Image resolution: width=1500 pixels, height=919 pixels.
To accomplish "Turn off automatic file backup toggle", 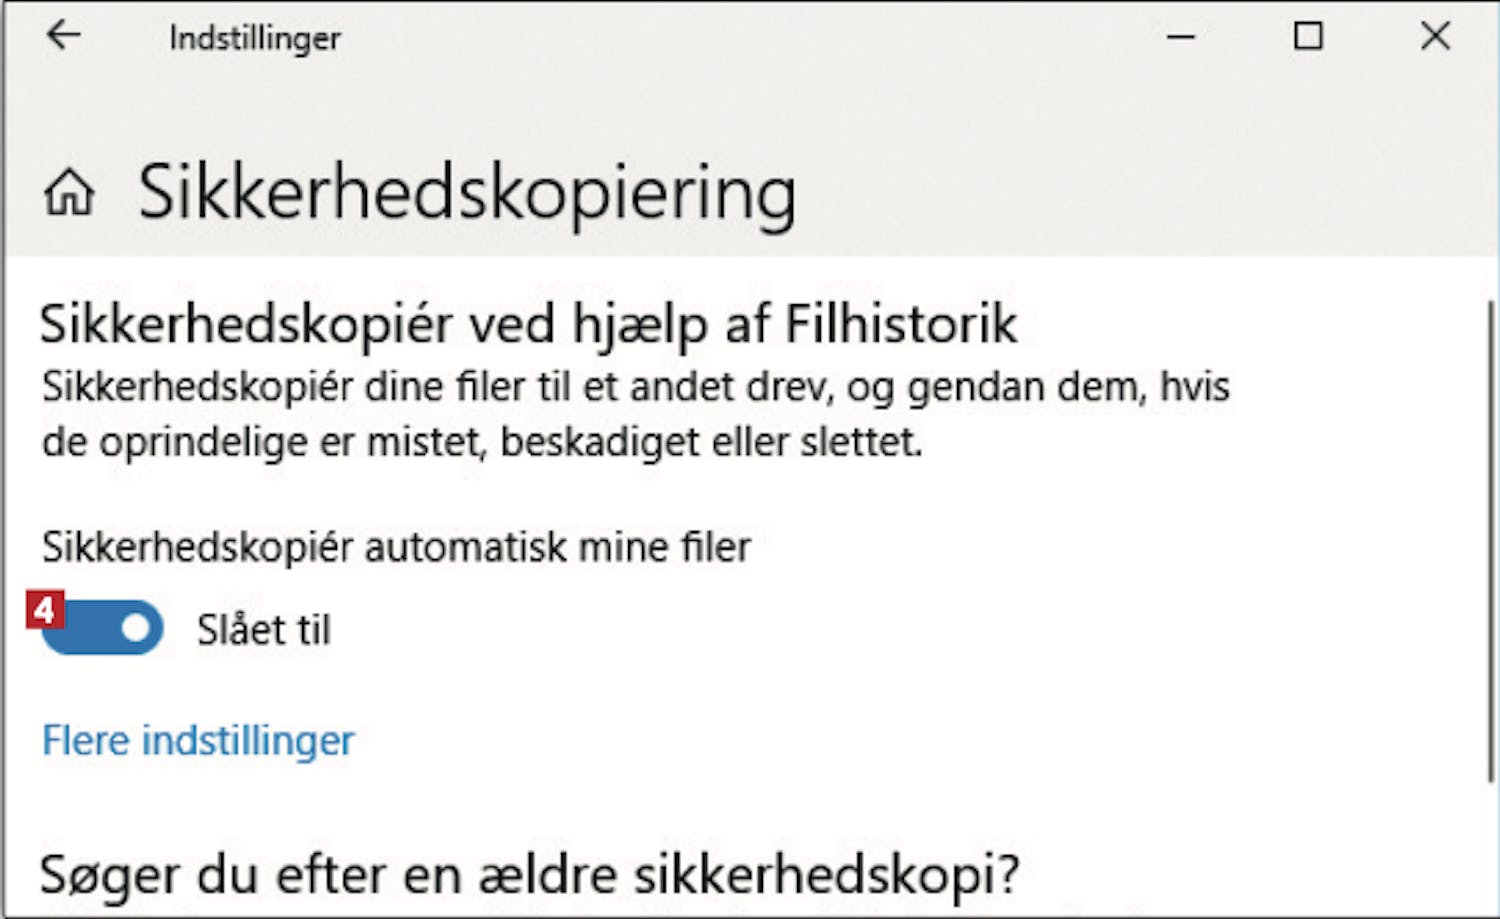I will 104,628.
